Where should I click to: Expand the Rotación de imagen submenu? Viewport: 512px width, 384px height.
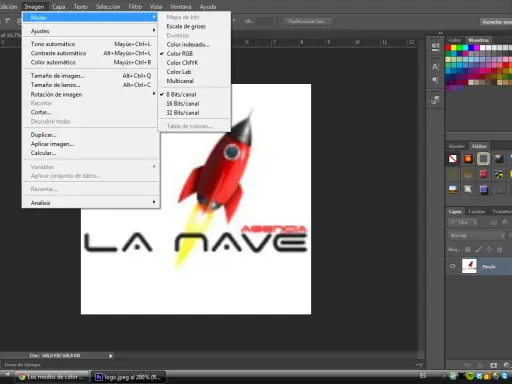[x=90, y=94]
